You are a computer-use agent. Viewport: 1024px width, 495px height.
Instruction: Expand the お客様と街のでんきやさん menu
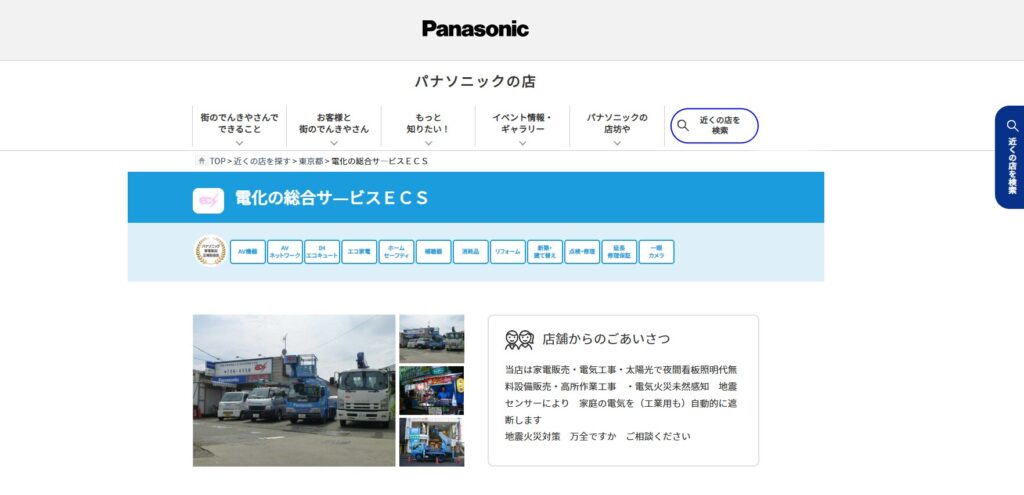click(x=333, y=125)
